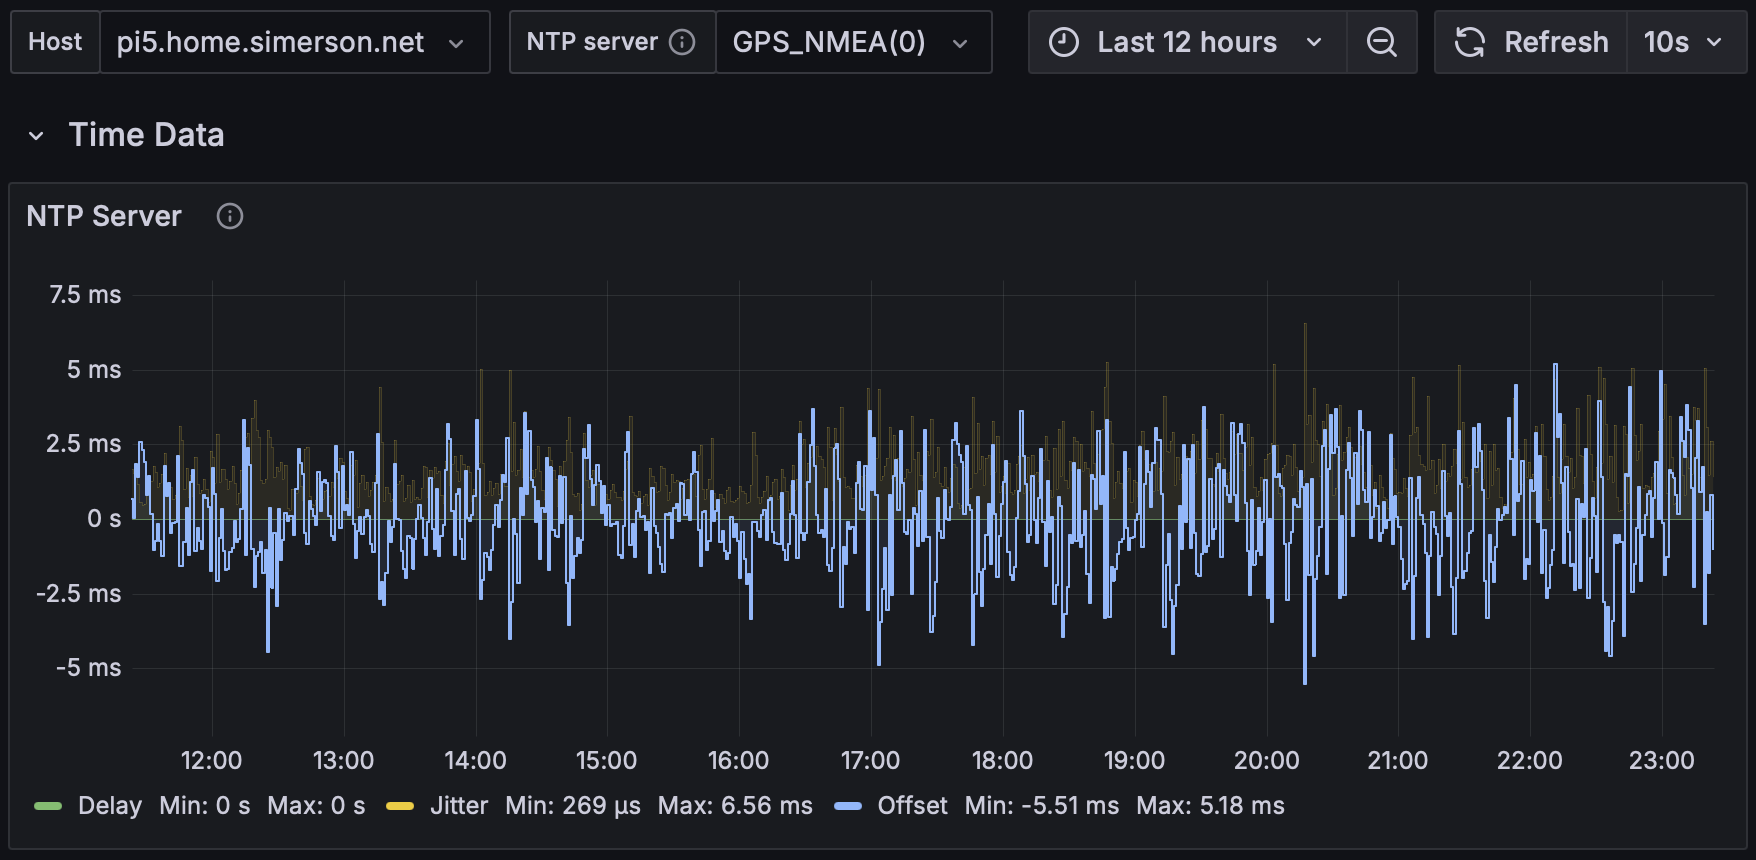
Task: Click the 23:00 x-axis tick label
Action: pos(1661,761)
